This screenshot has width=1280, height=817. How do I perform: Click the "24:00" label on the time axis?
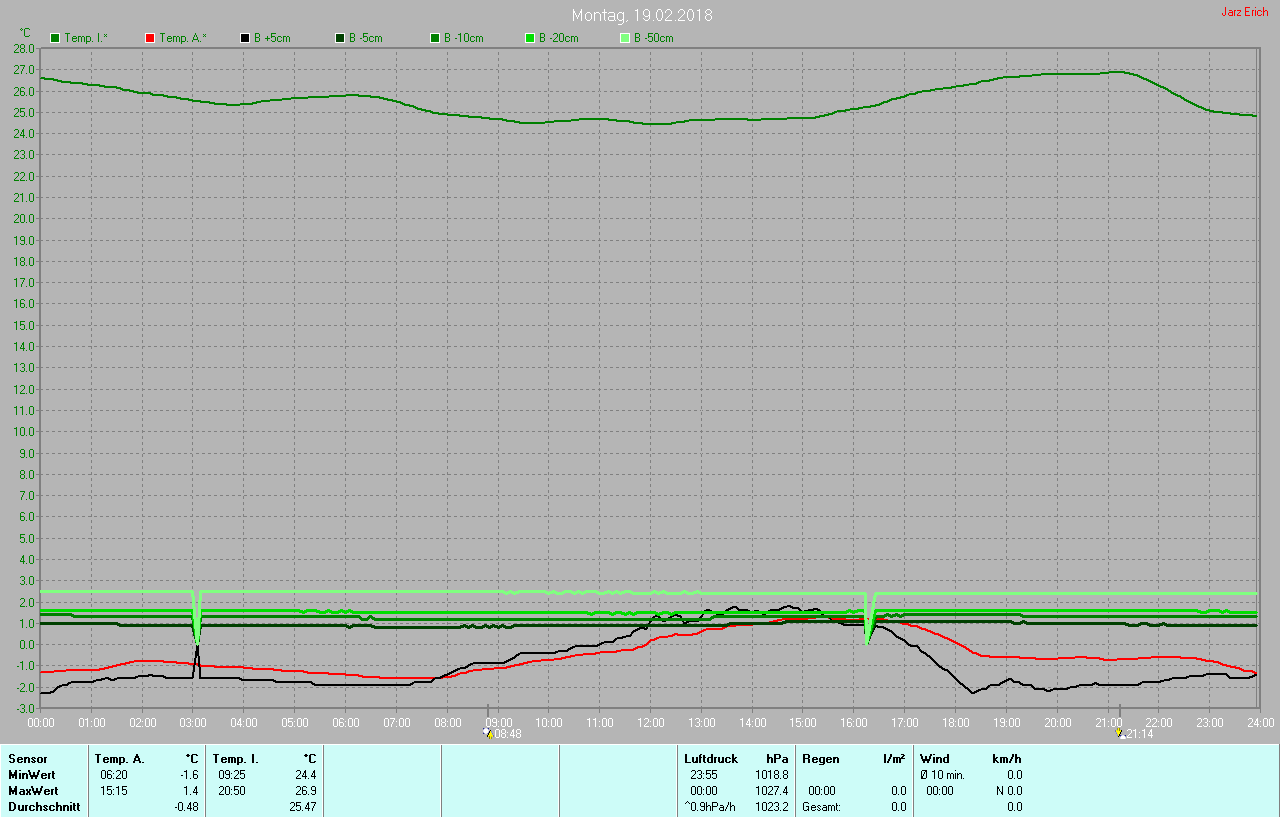click(1259, 722)
